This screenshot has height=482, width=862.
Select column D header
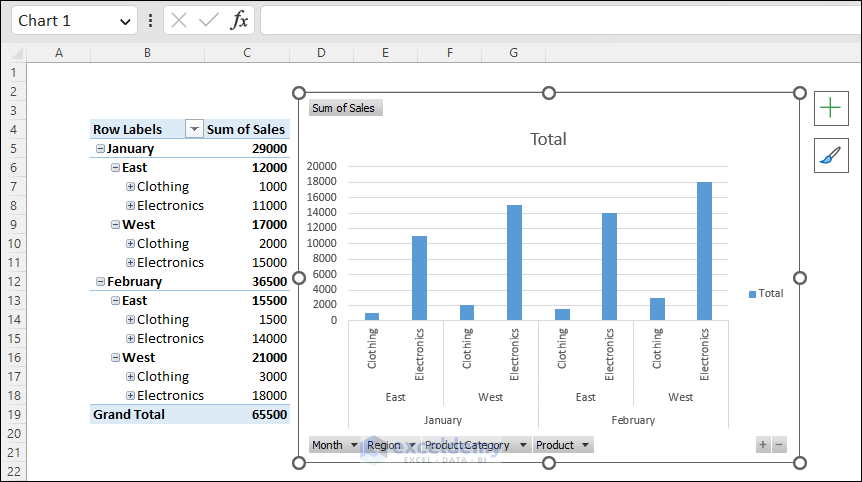[321, 53]
